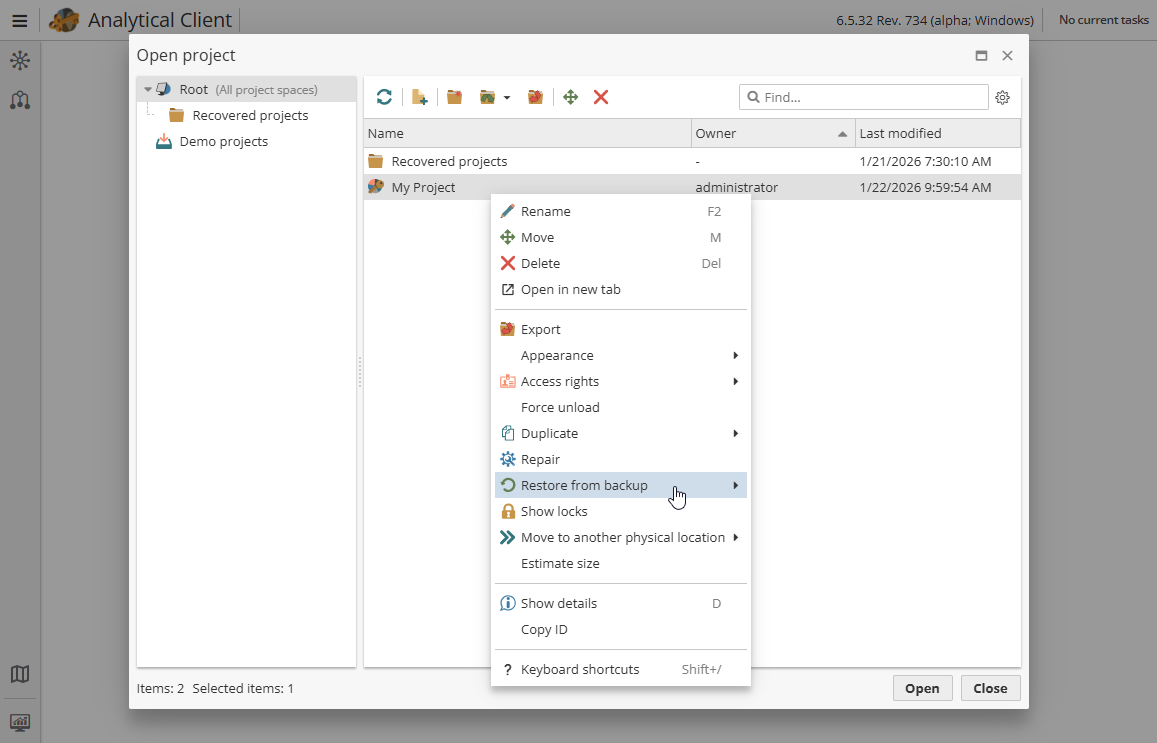Image resolution: width=1157 pixels, height=743 pixels.
Task: Click the Find search field
Action: coord(863,96)
